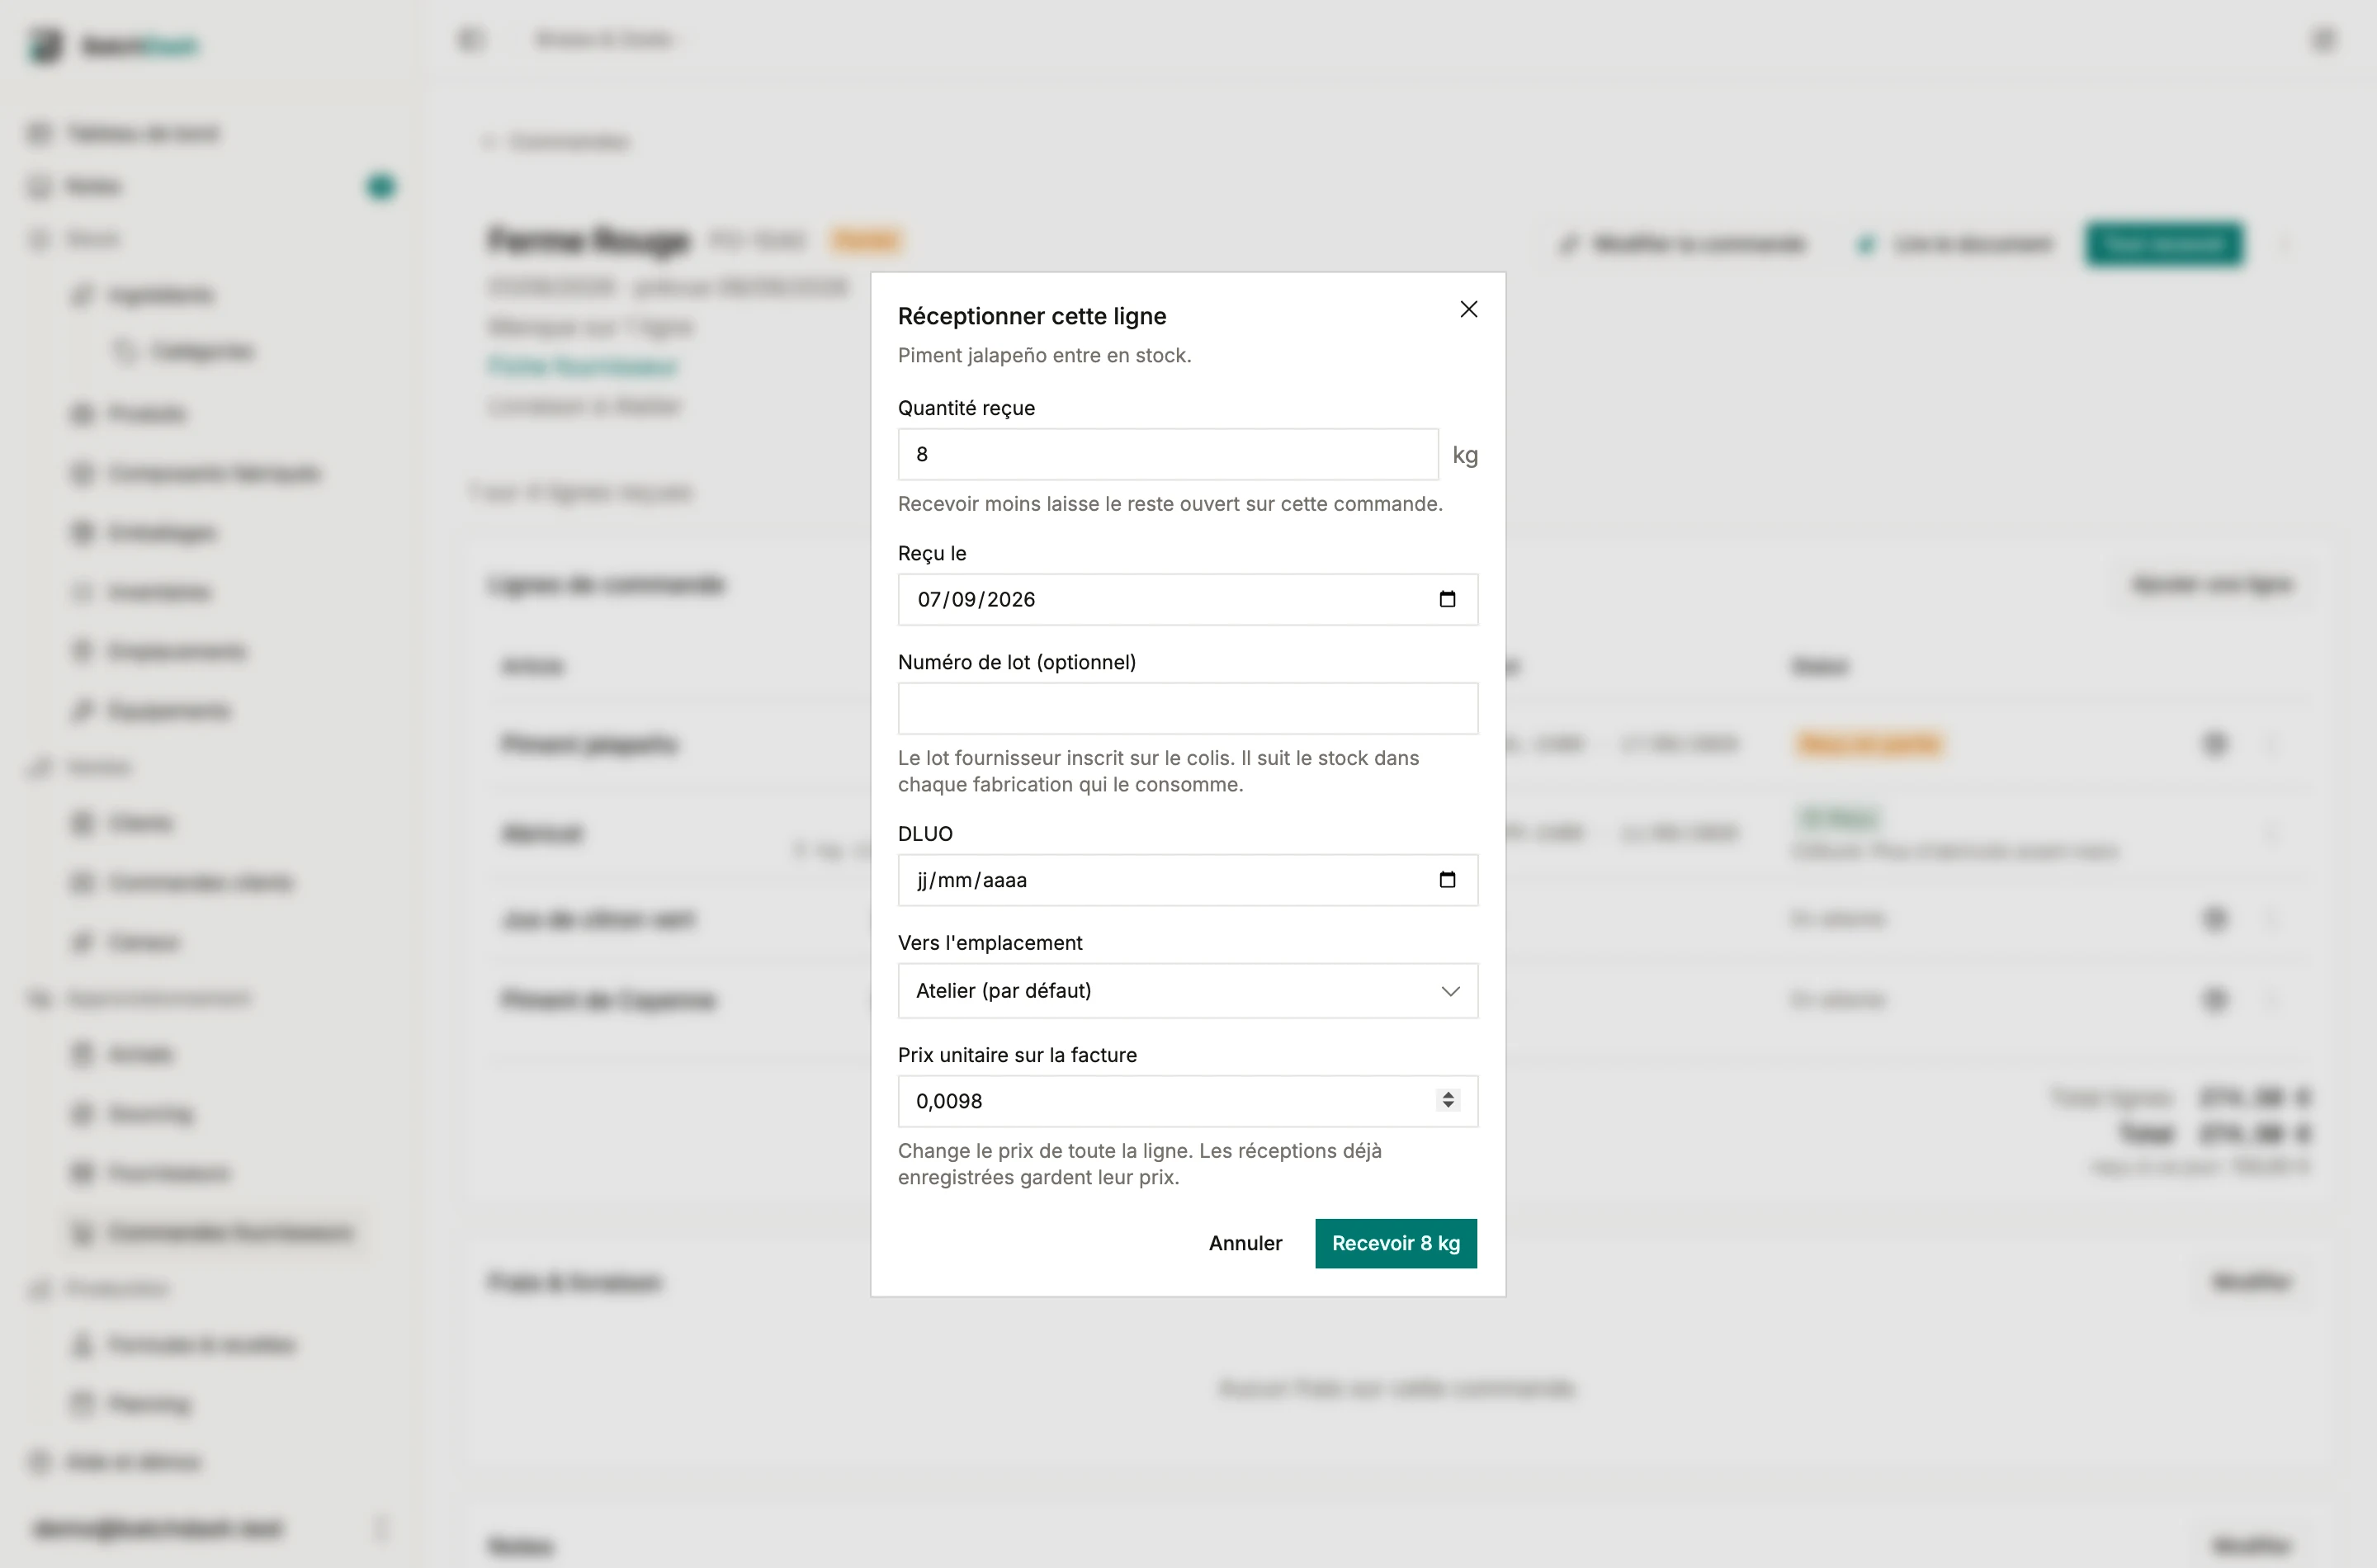2377x1568 pixels.
Task: Open the Reçu le date field
Action: 1188,599
